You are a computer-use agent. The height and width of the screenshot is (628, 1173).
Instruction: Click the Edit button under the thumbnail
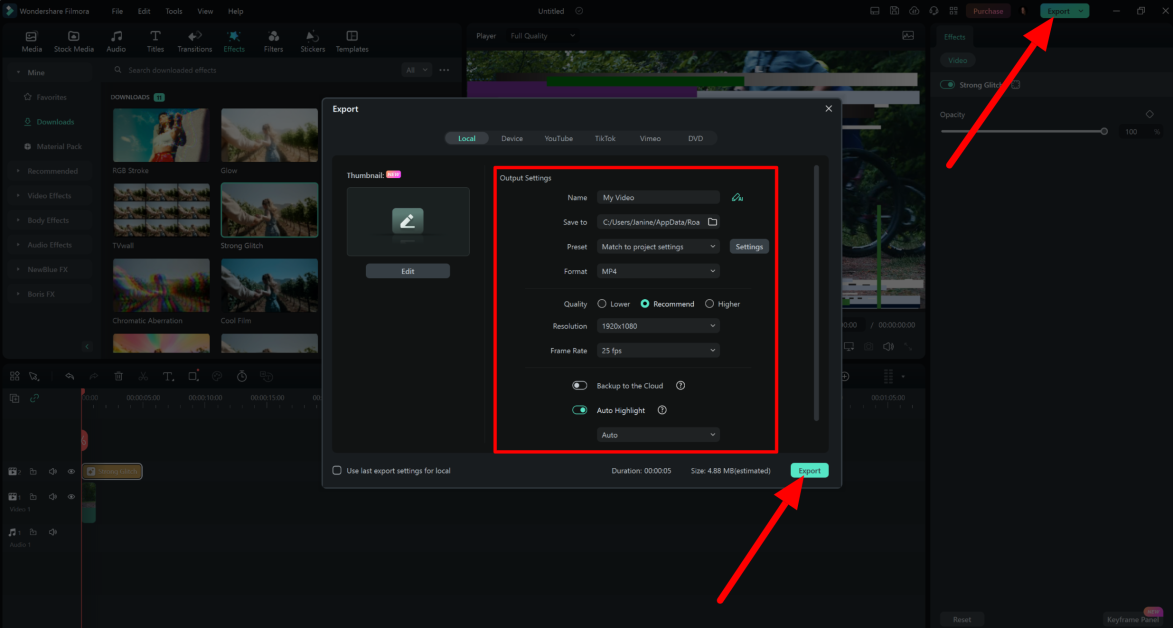click(x=407, y=270)
